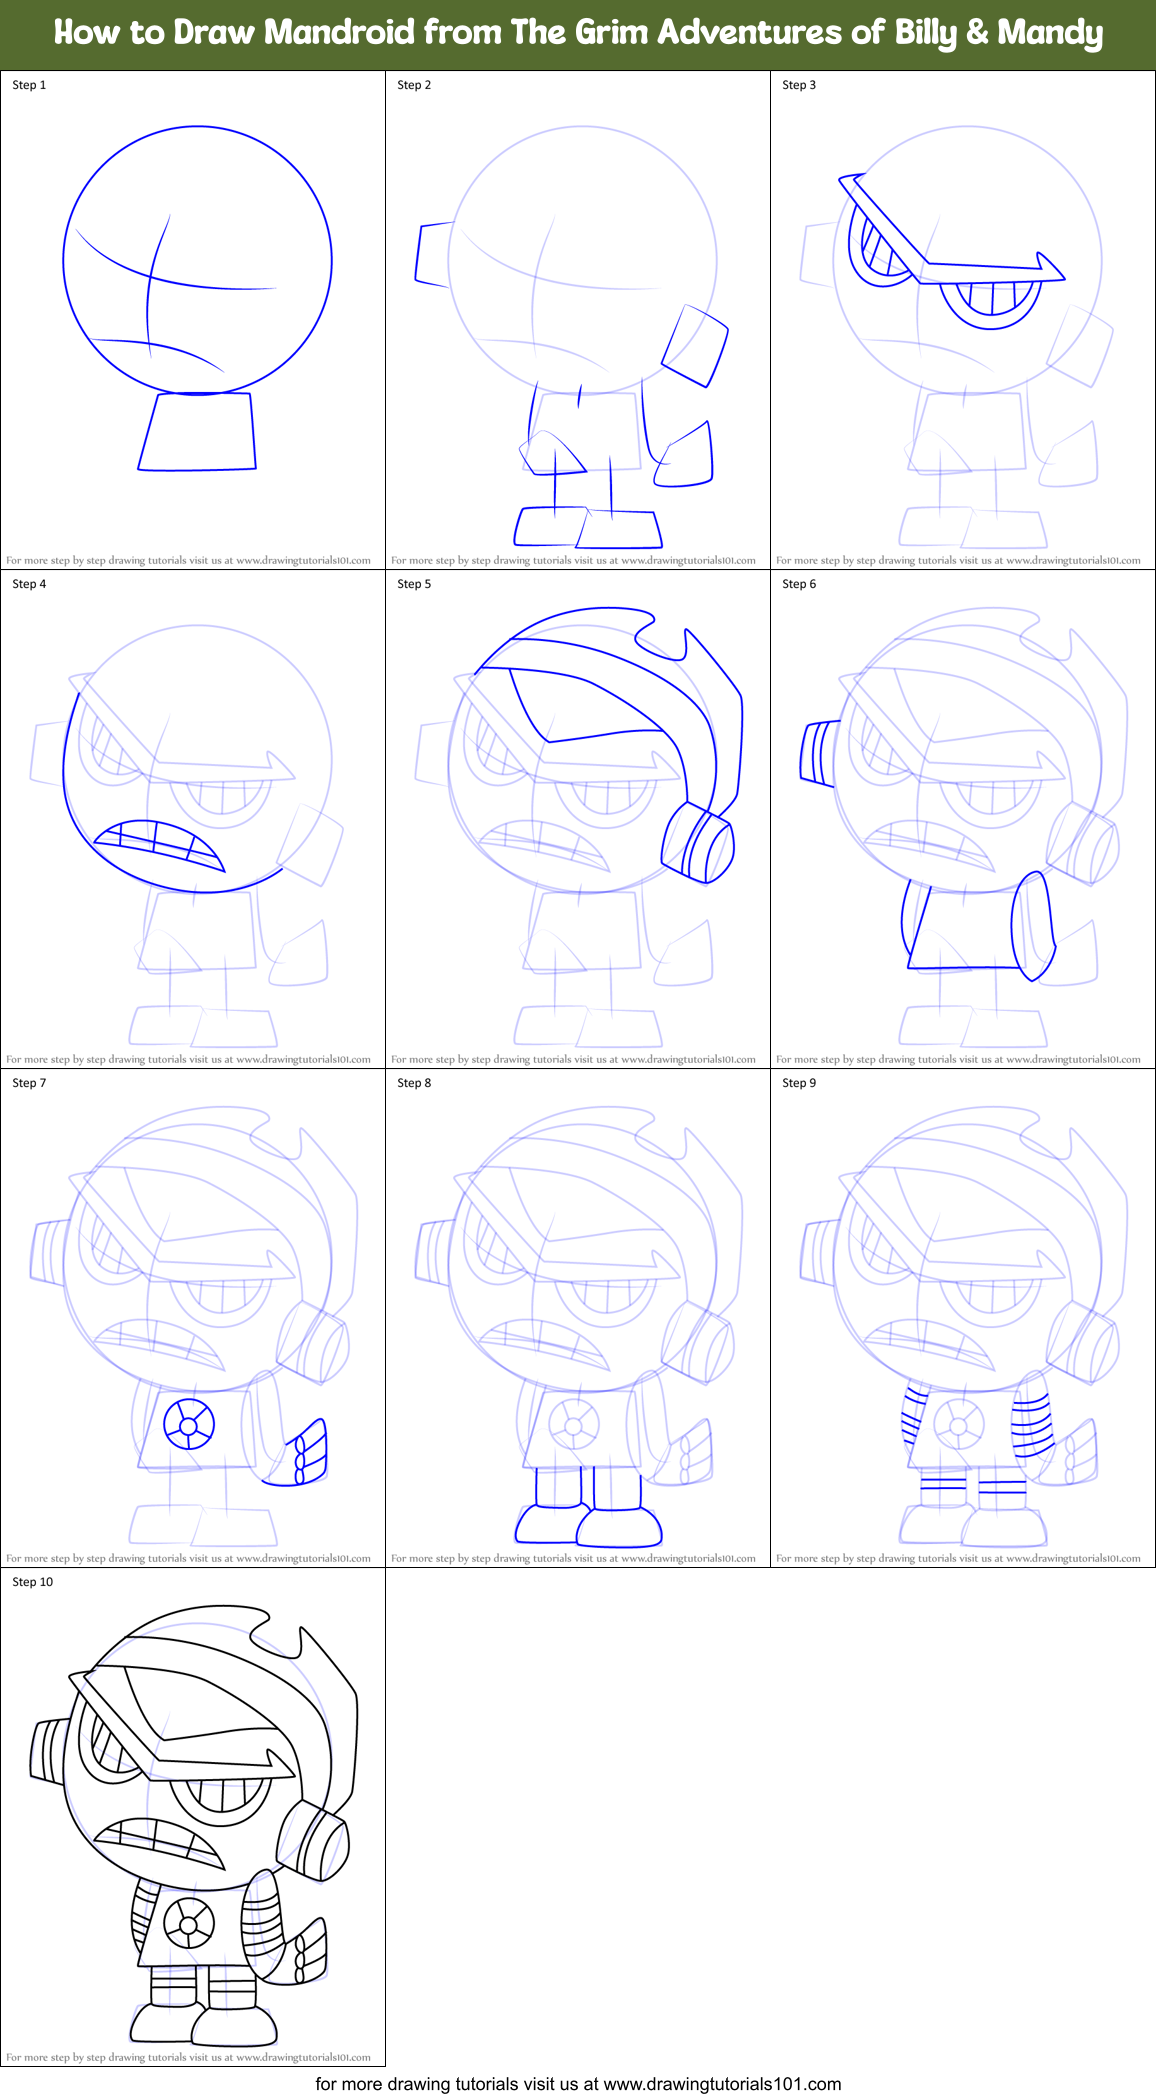The height and width of the screenshot is (2097, 1156).
Task: Click the Step 6 drawing thumbnail
Action: click(963, 819)
